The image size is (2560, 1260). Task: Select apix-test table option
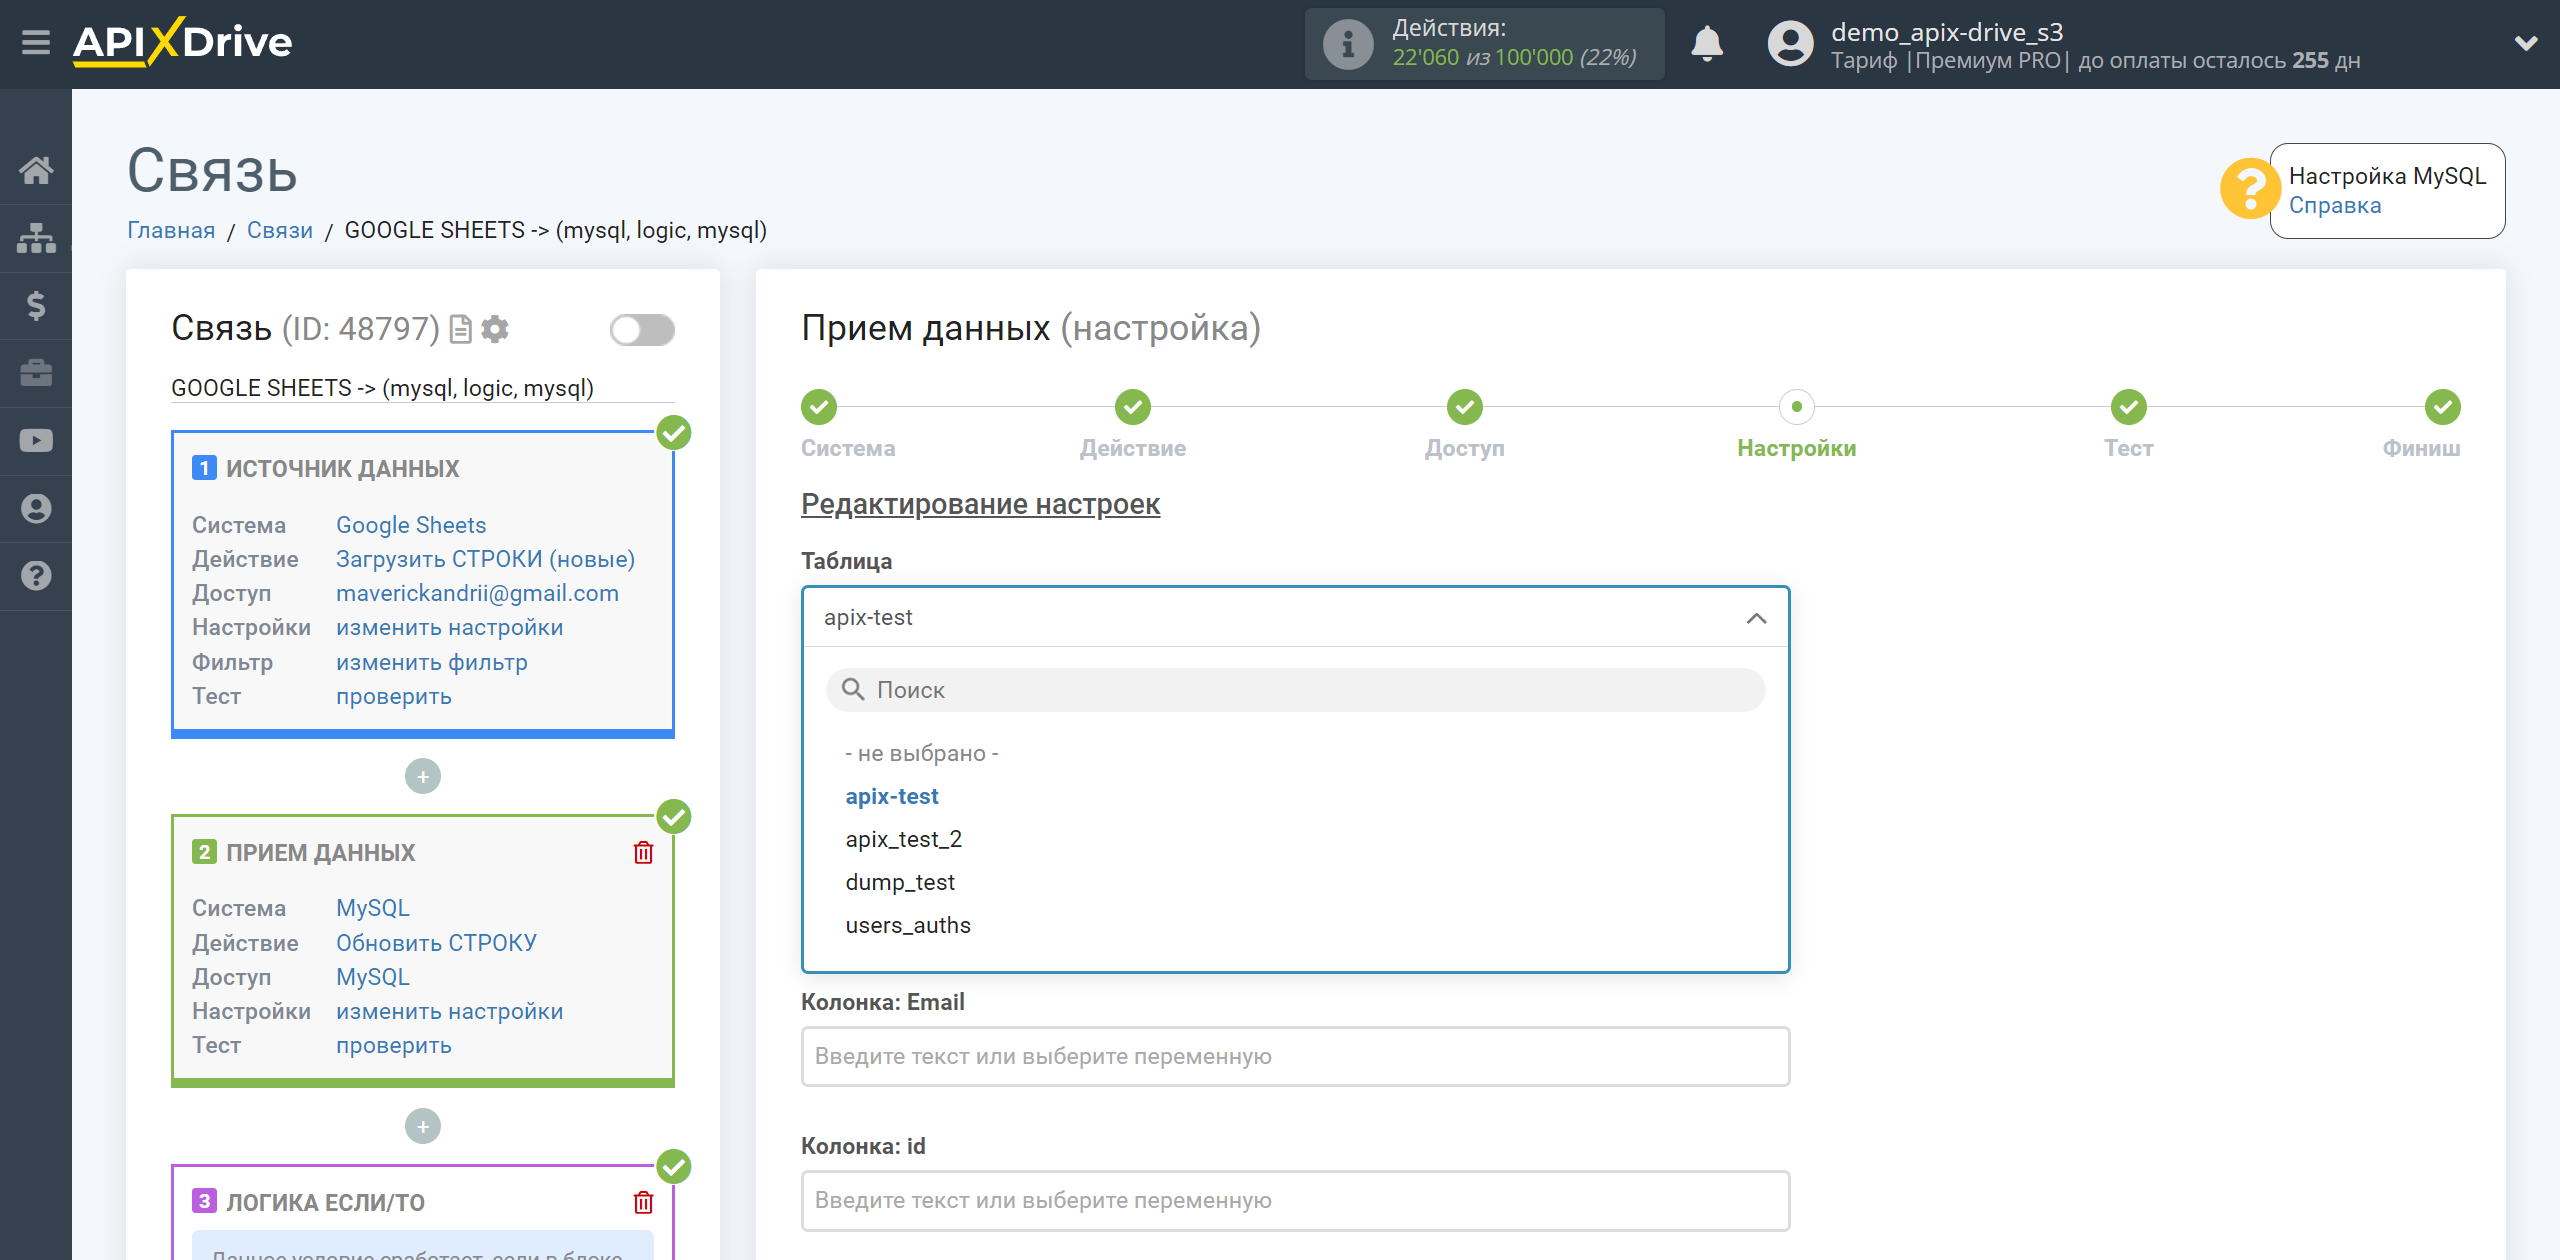point(892,796)
